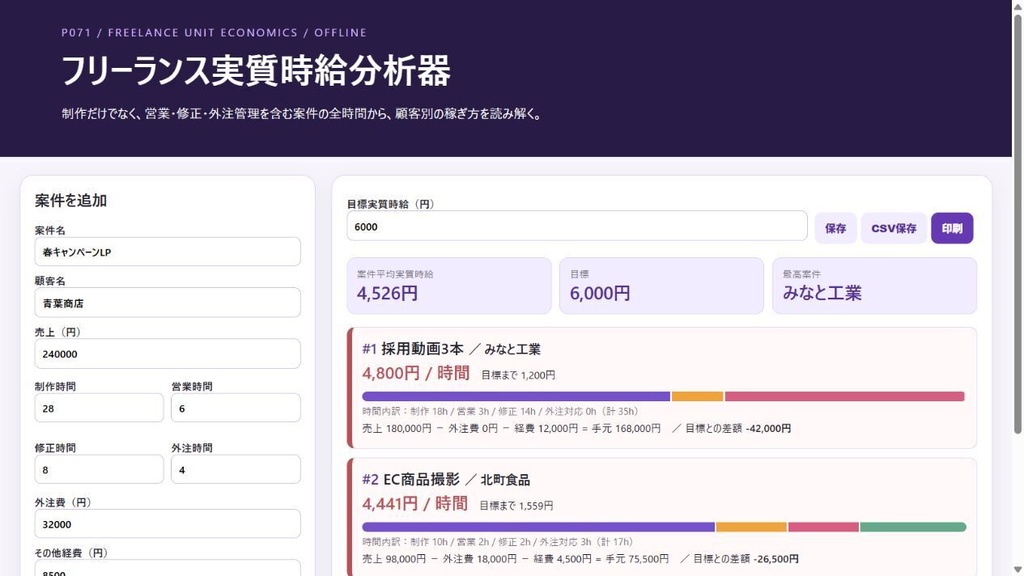Export data with CSV保存 button
The image size is (1024, 576).
[x=893, y=228]
